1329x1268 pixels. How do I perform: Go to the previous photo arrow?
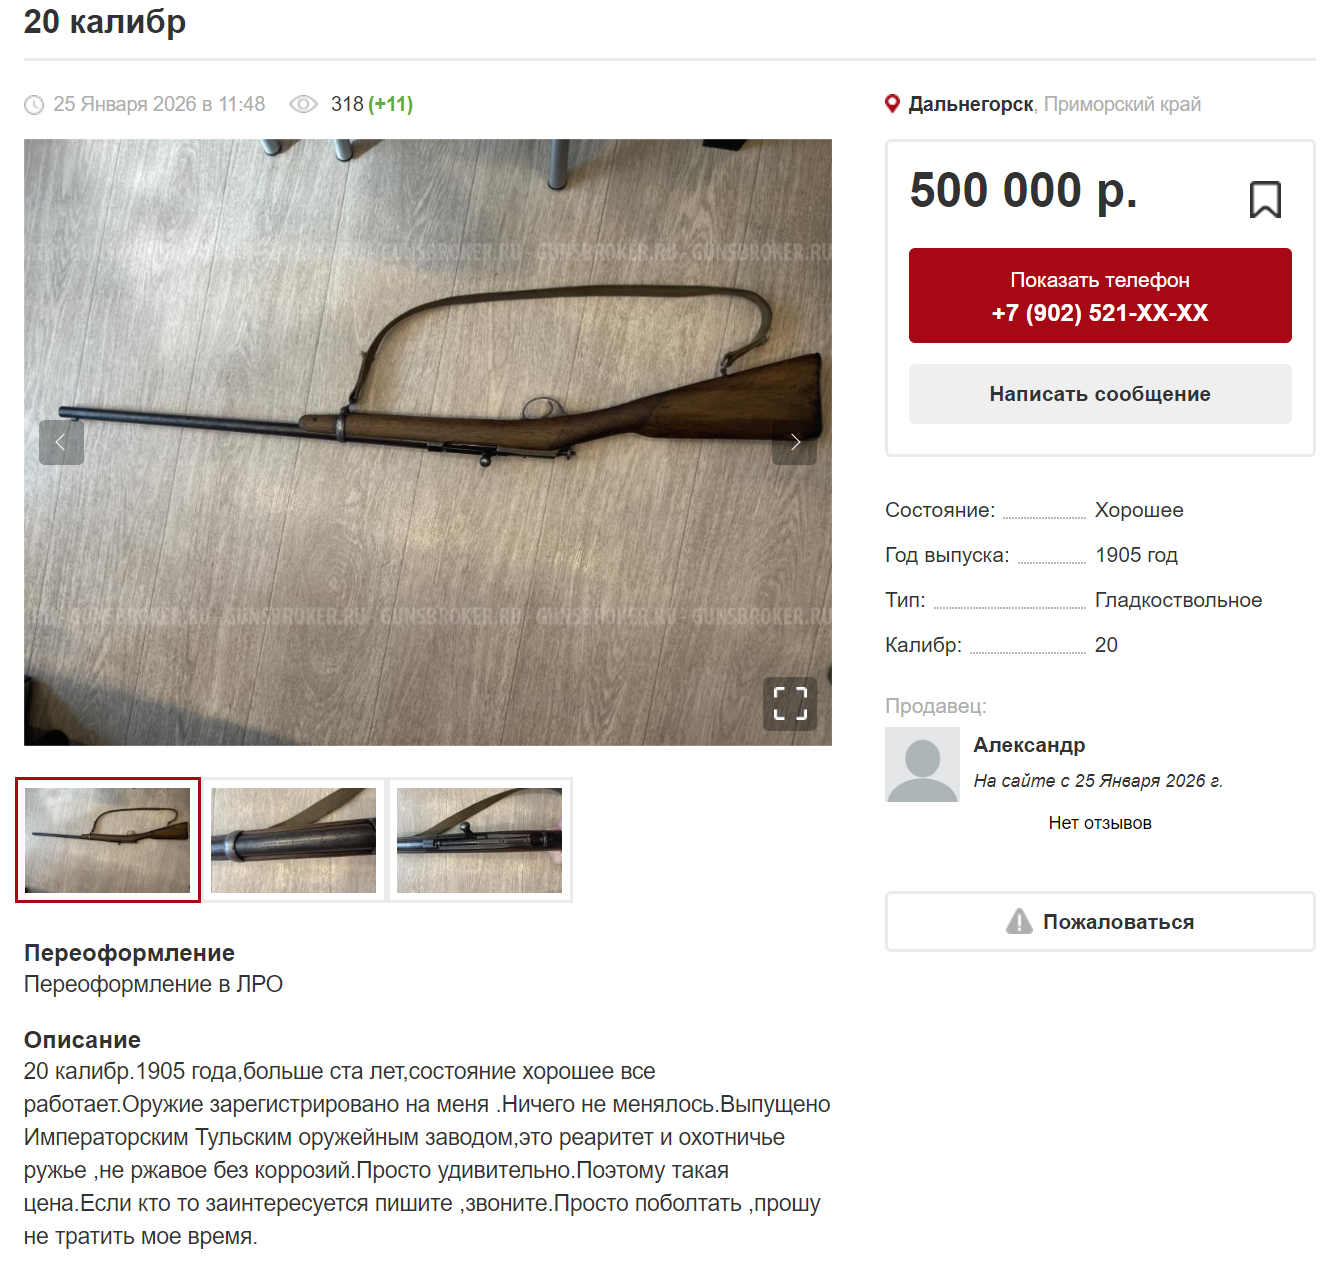[61, 442]
